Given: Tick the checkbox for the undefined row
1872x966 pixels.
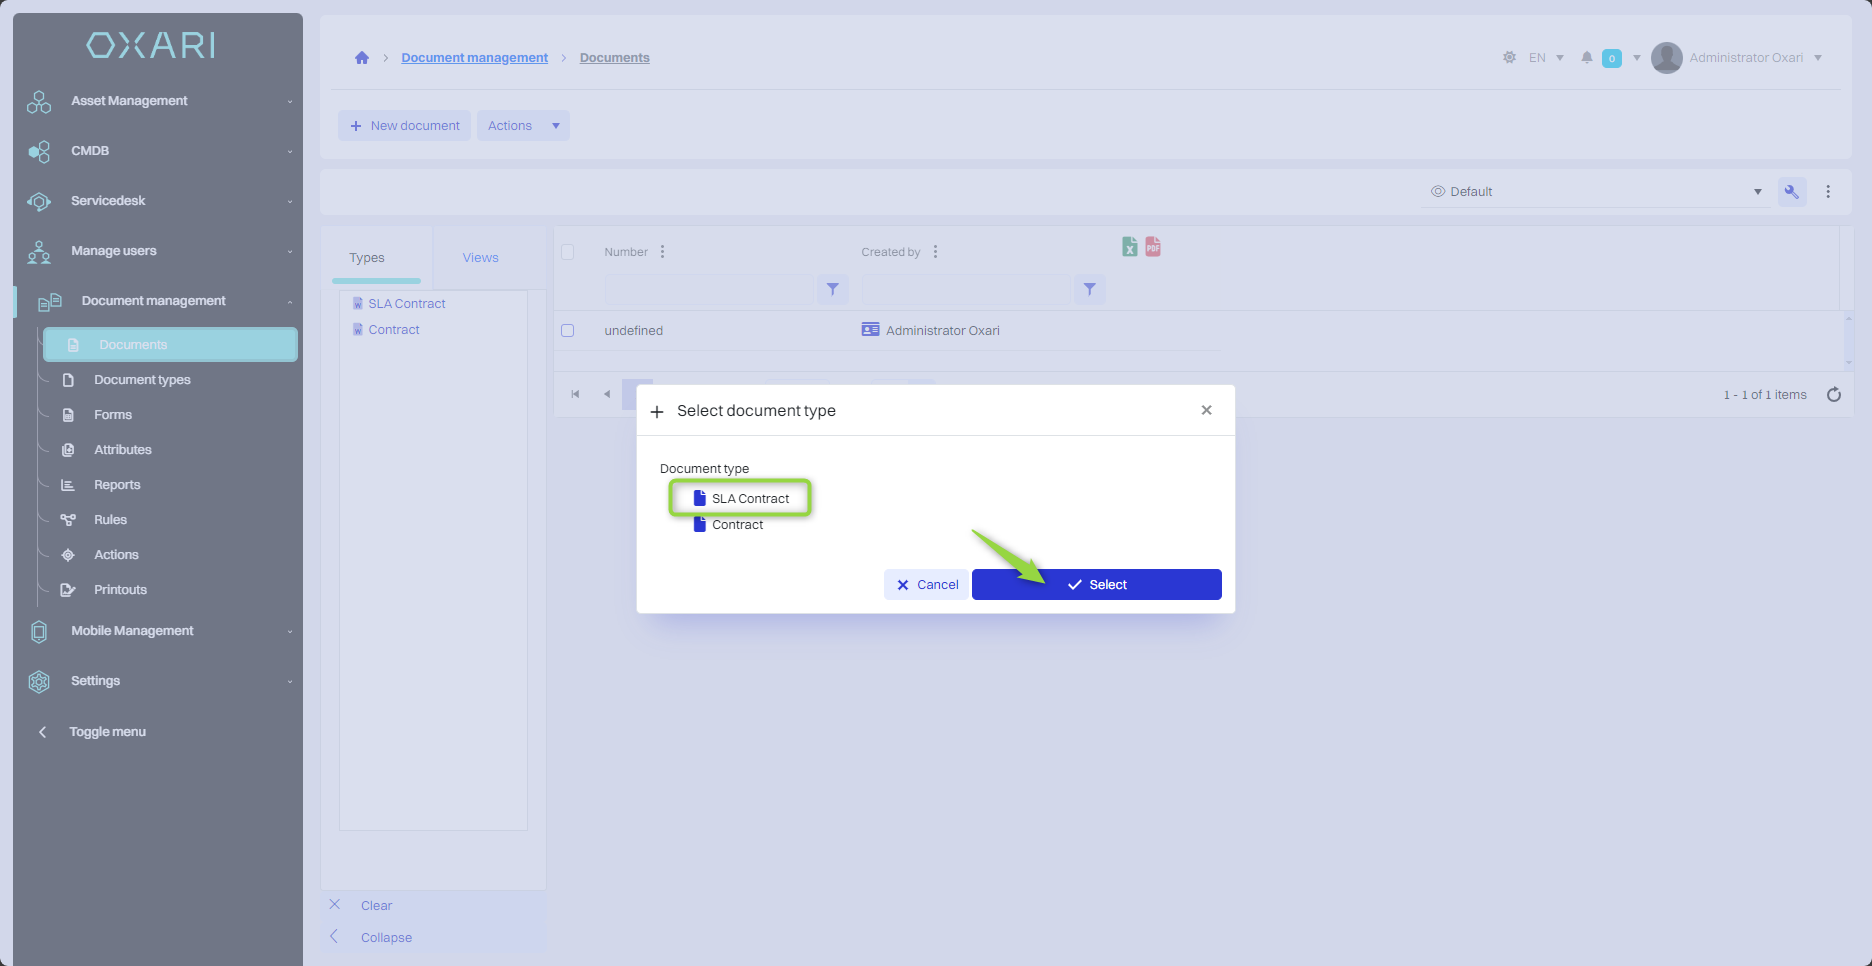Looking at the screenshot, I should tap(568, 331).
